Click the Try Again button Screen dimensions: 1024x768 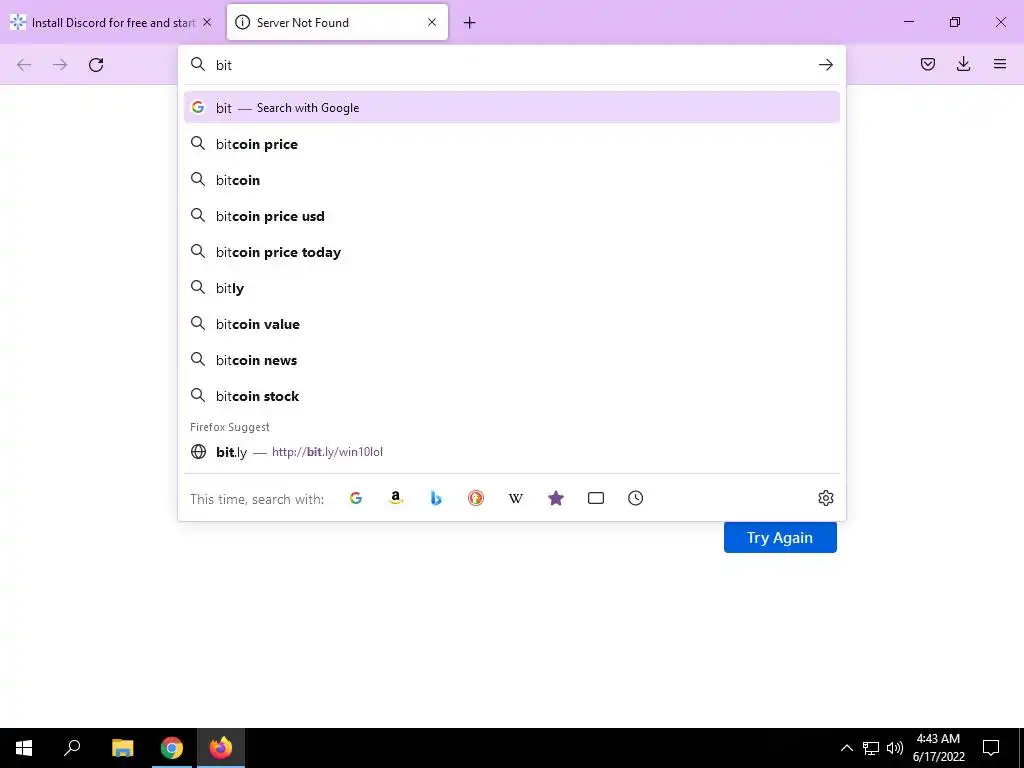point(780,537)
